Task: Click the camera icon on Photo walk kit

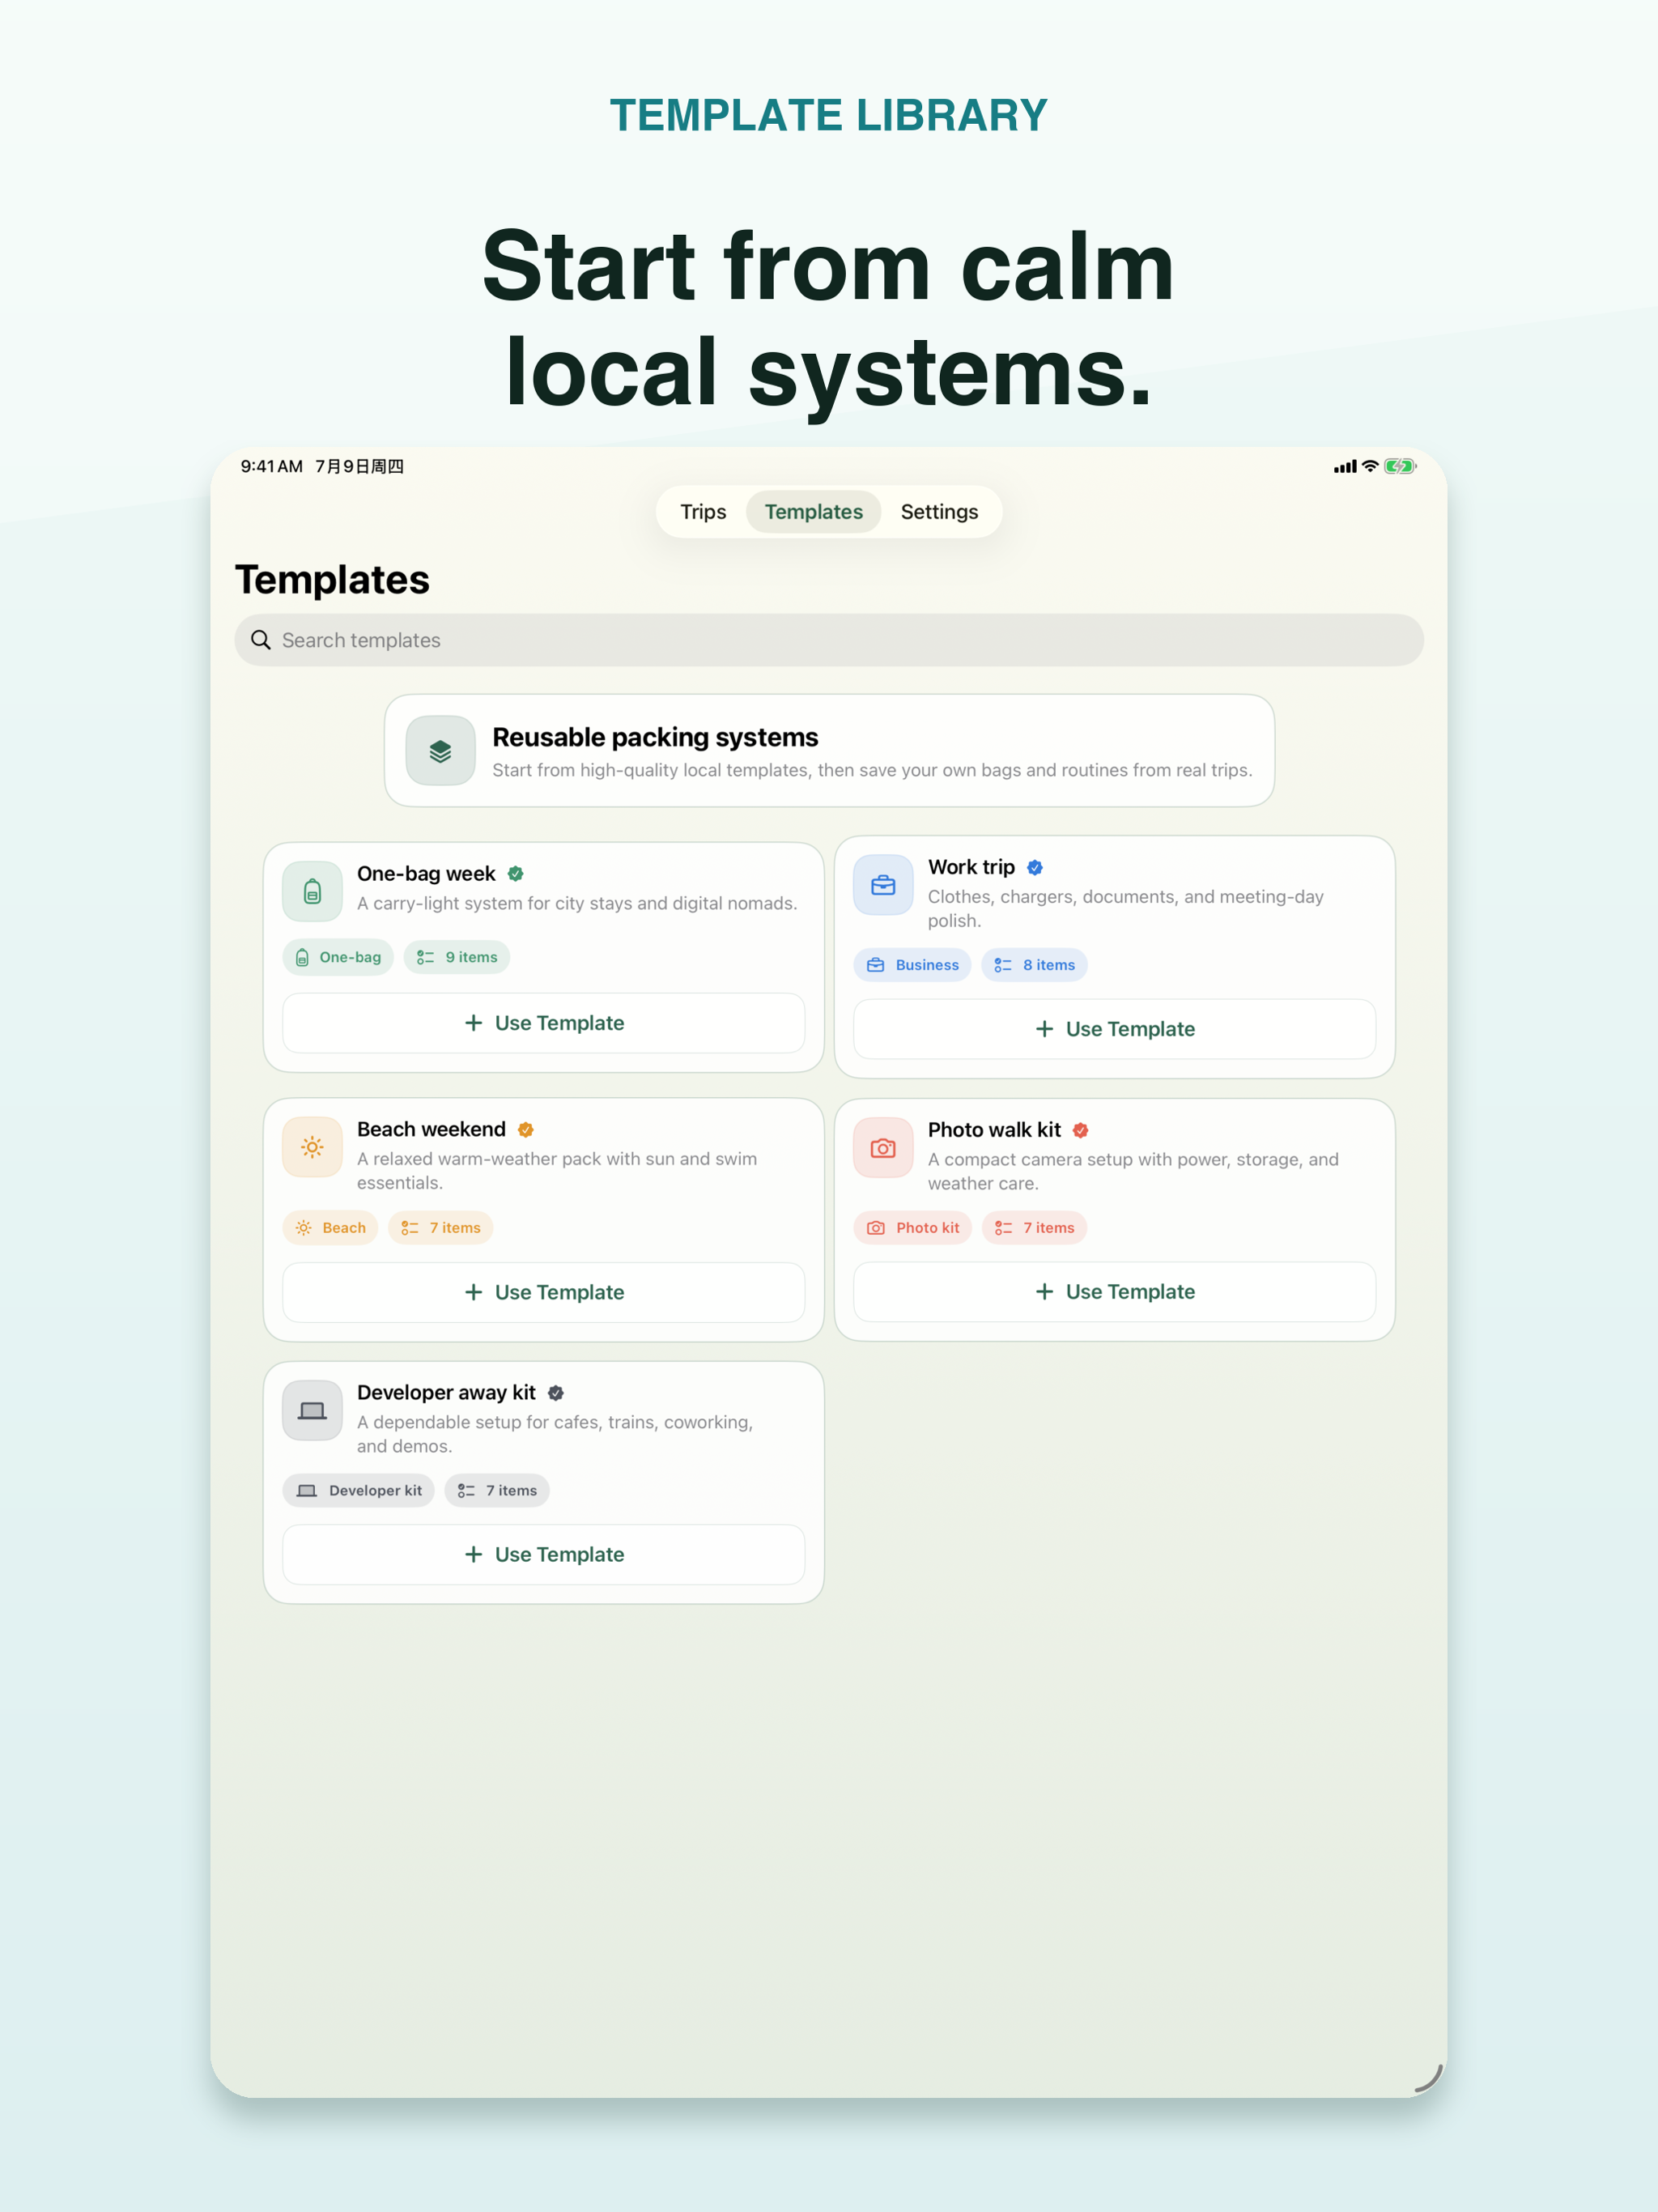Action: coord(883,1148)
